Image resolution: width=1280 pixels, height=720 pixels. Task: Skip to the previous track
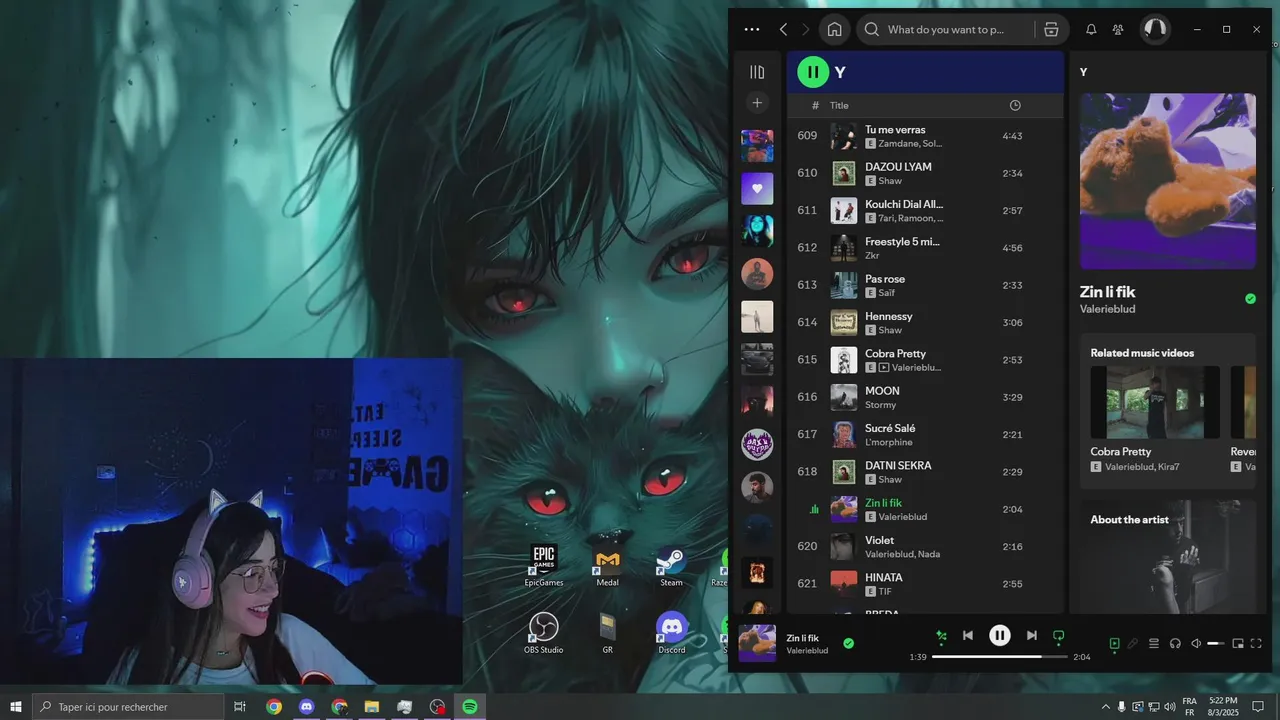pyautogui.click(x=968, y=635)
